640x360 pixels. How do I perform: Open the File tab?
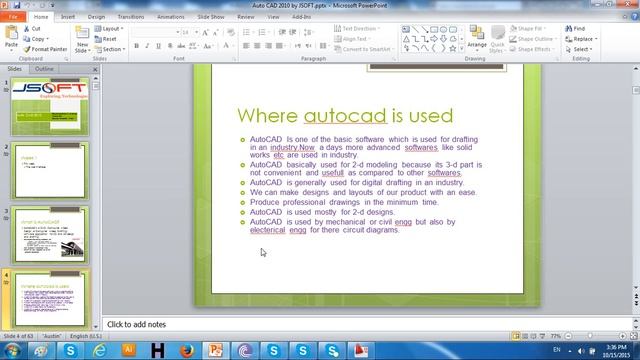coord(13,17)
